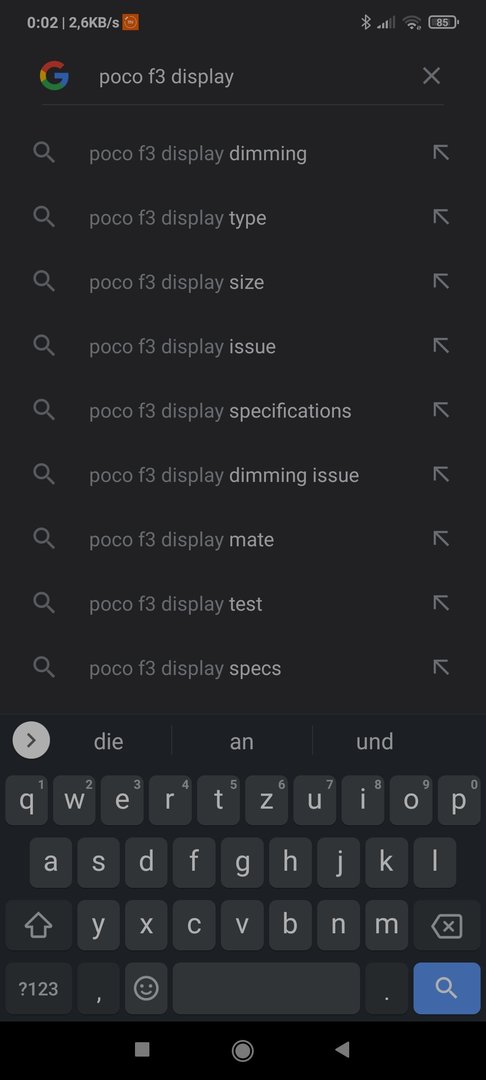Image resolution: width=486 pixels, height=1080 pixels.
Task: Toggle the shift key
Action: [39, 926]
